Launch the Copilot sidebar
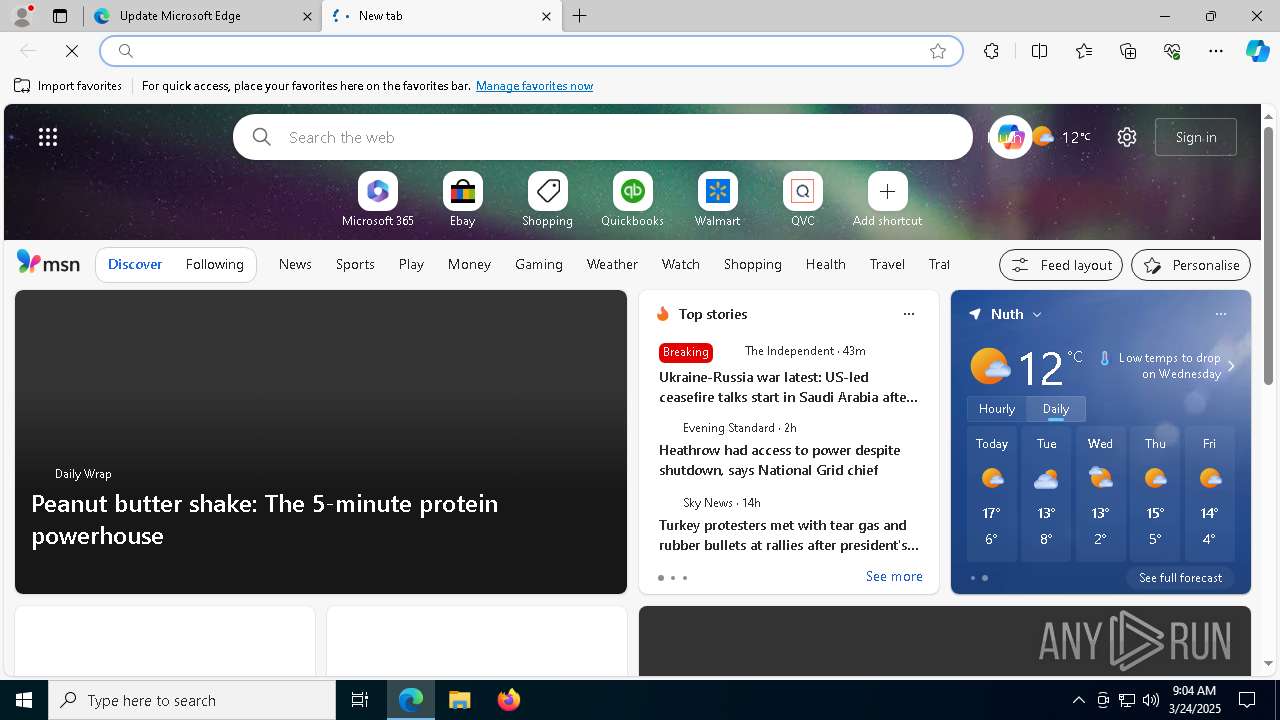 pyautogui.click(x=1257, y=51)
